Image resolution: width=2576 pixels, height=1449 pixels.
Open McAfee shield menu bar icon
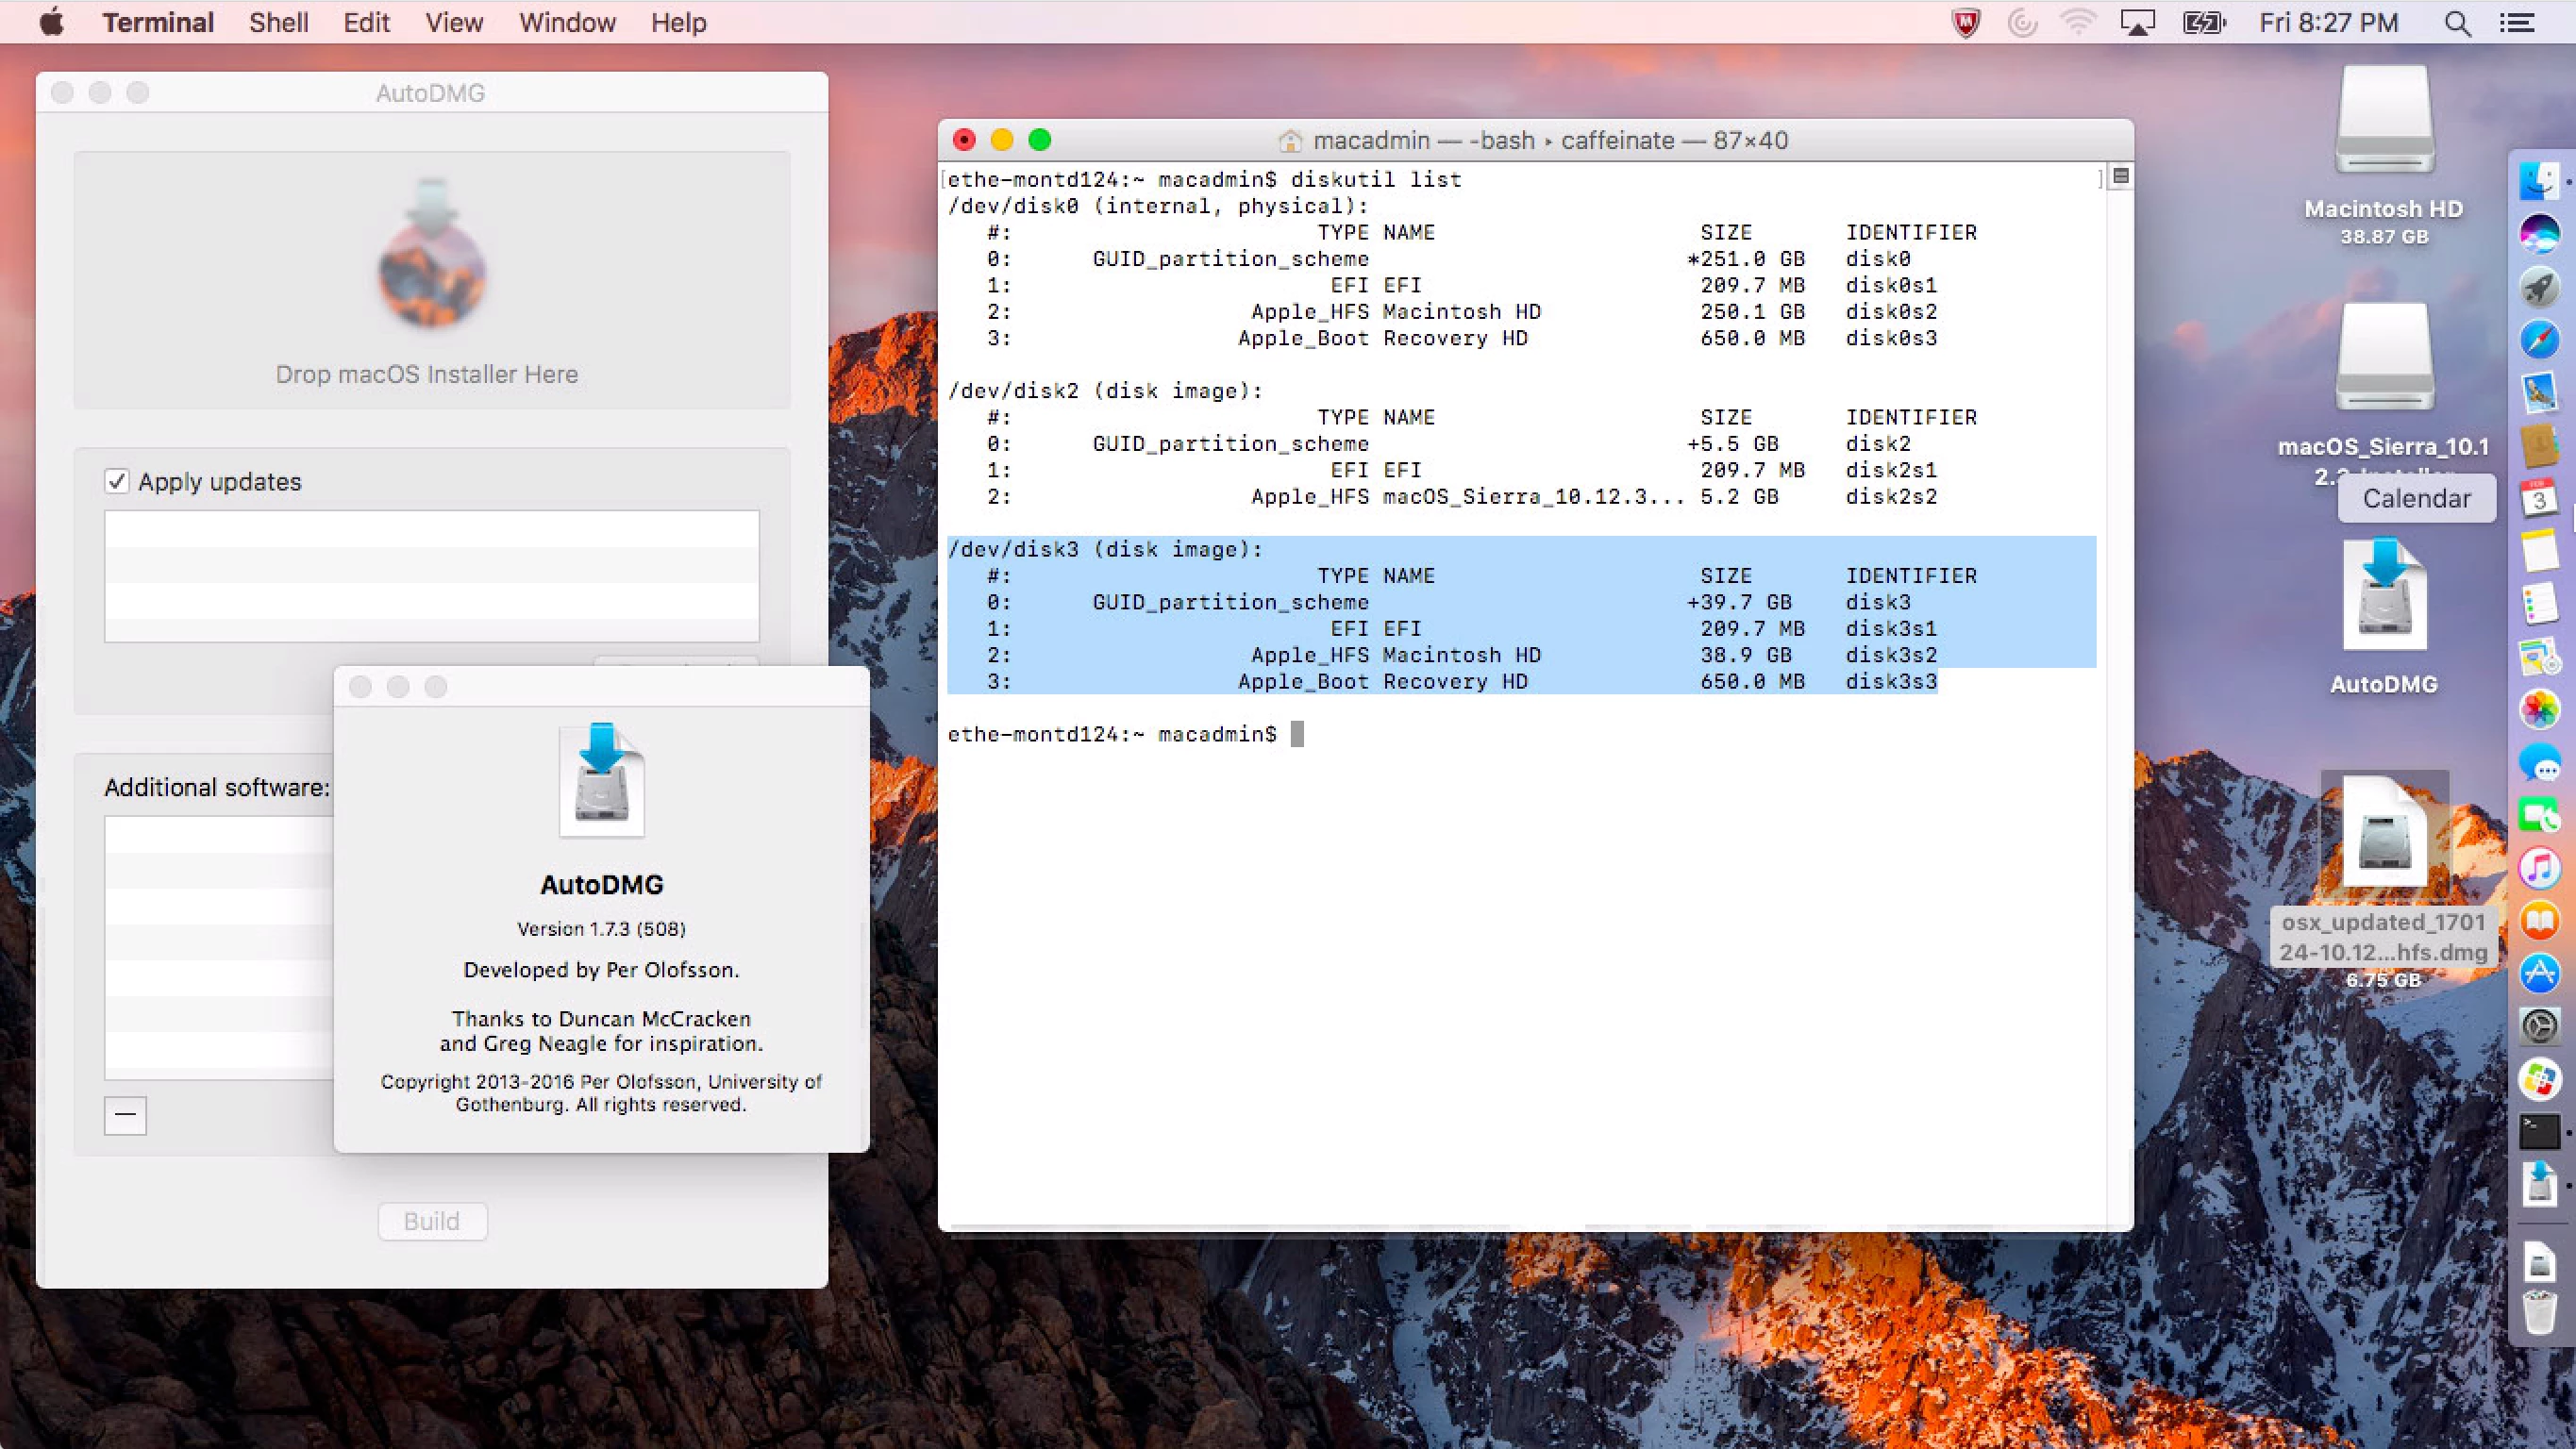pos(1965,22)
